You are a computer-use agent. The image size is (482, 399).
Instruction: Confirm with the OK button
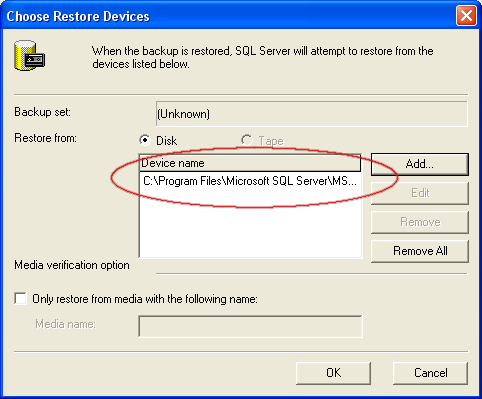[x=333, y=373]
